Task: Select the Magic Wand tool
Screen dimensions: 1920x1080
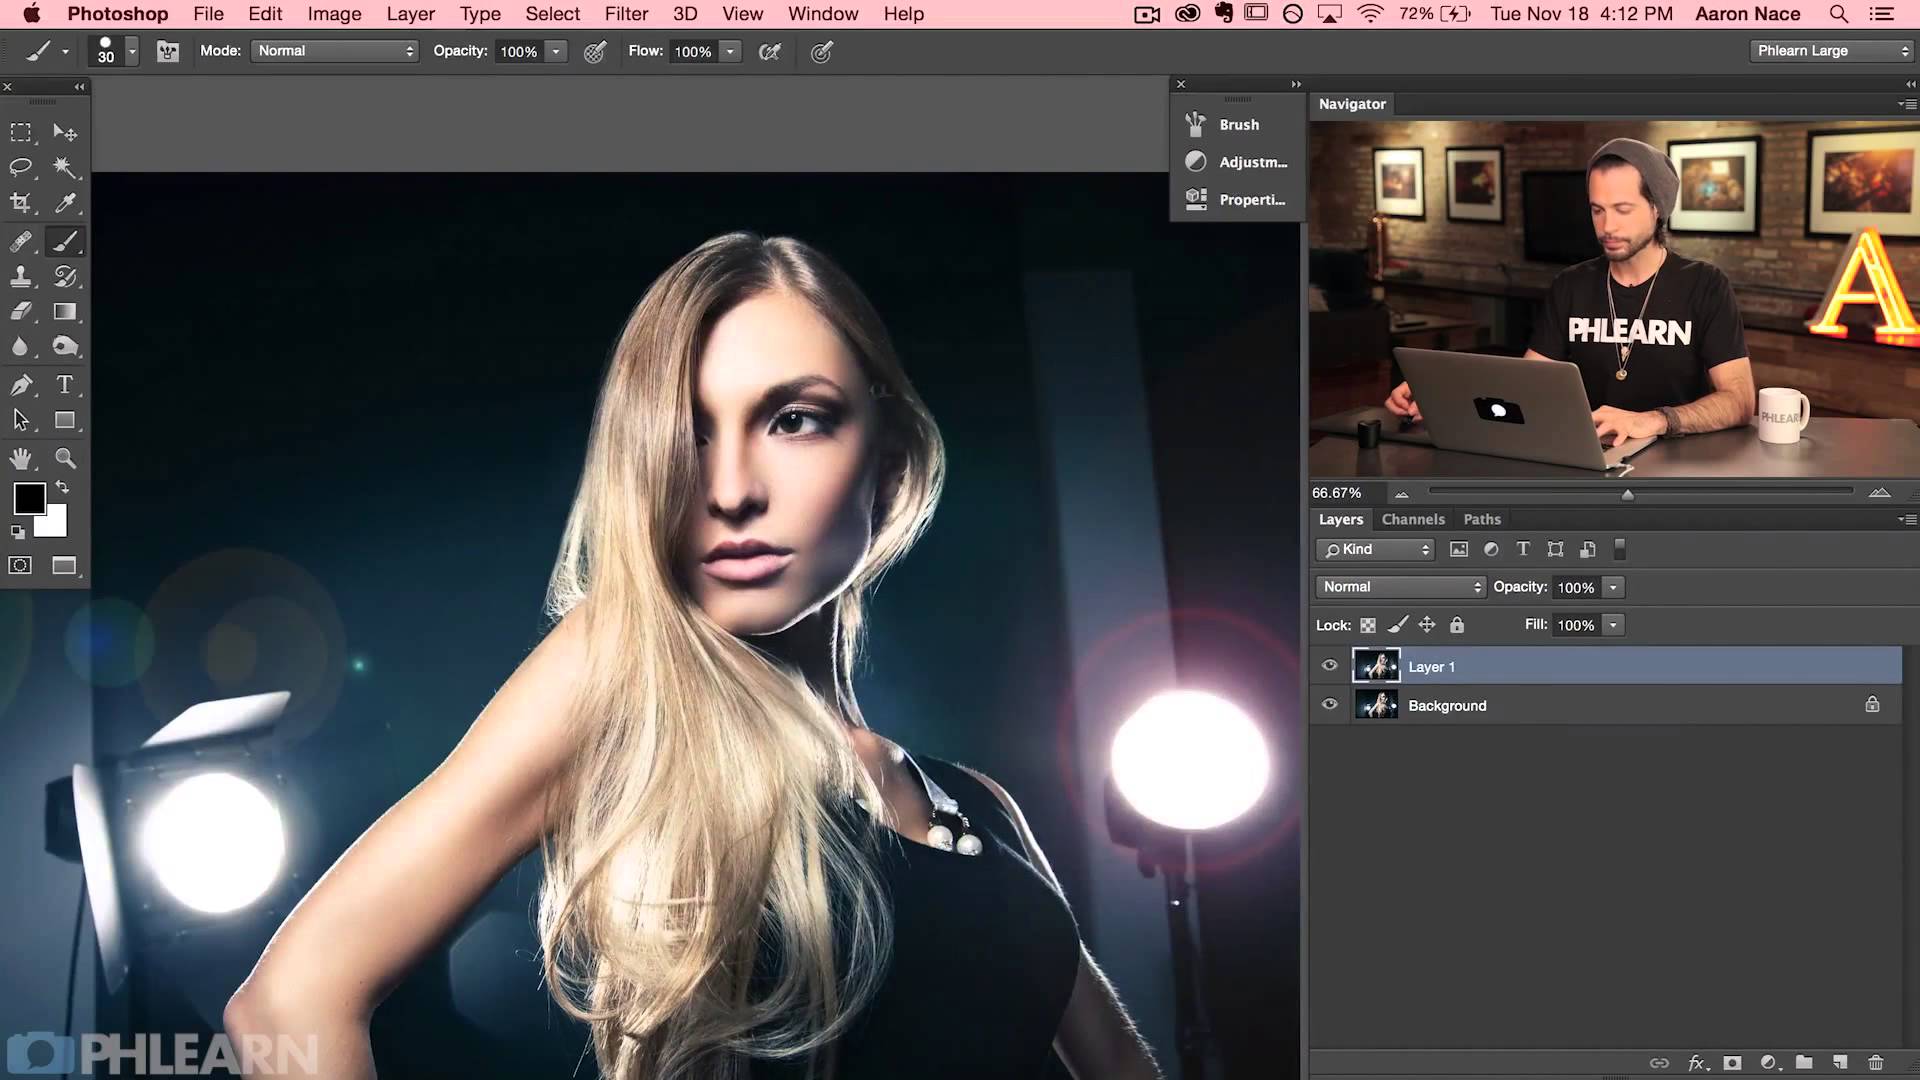Action: (x=65, y=167)
